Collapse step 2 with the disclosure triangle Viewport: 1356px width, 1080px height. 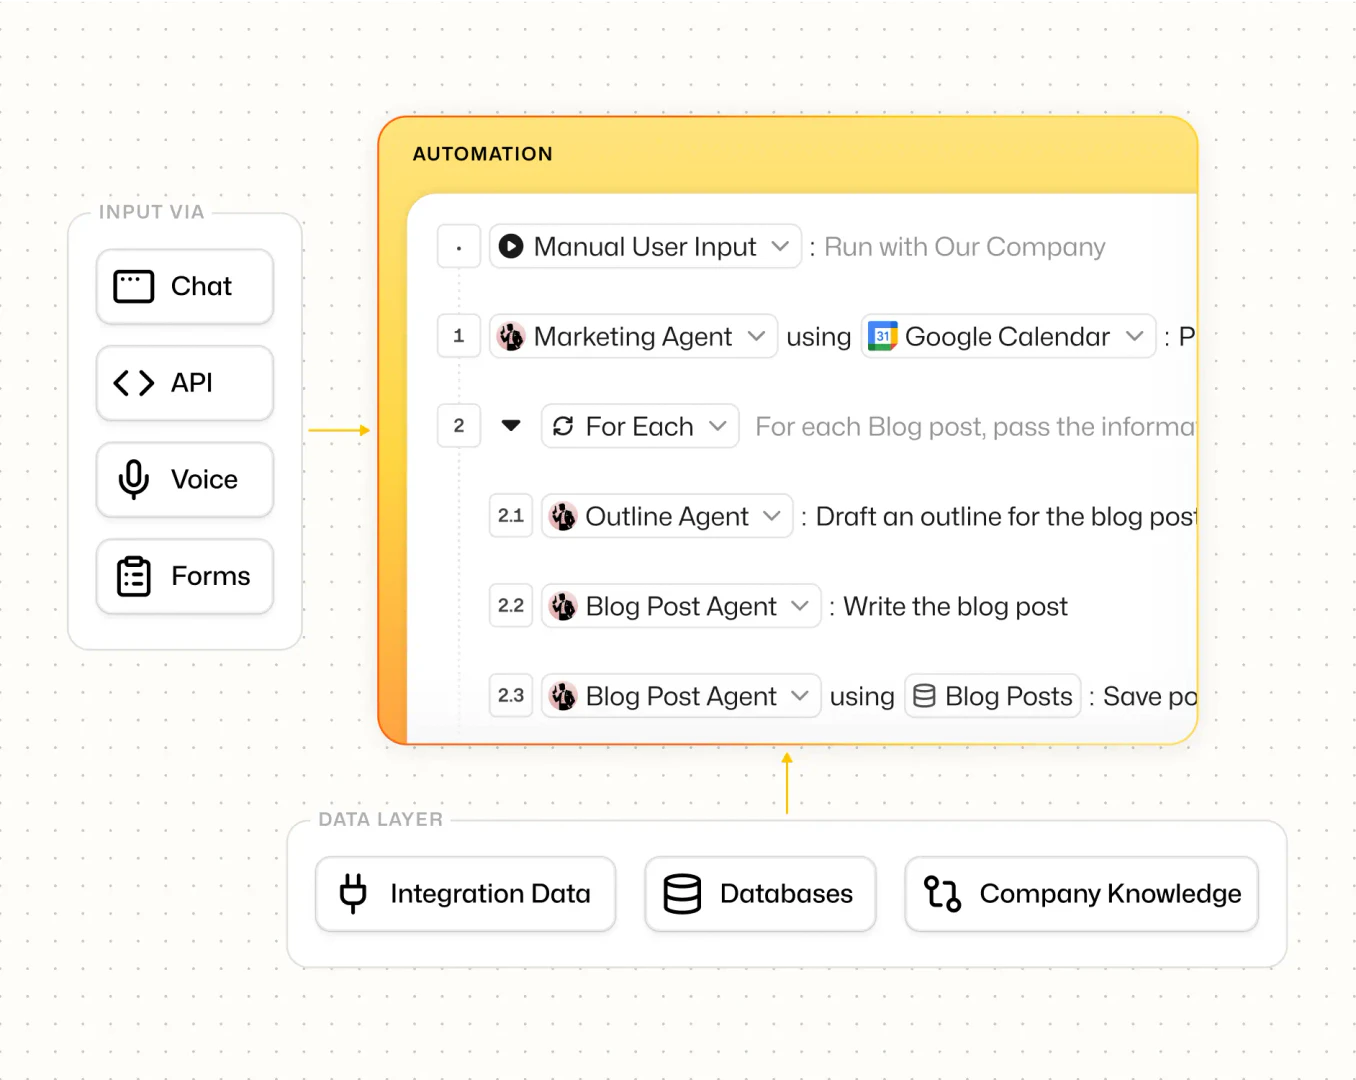coord(511,426)
